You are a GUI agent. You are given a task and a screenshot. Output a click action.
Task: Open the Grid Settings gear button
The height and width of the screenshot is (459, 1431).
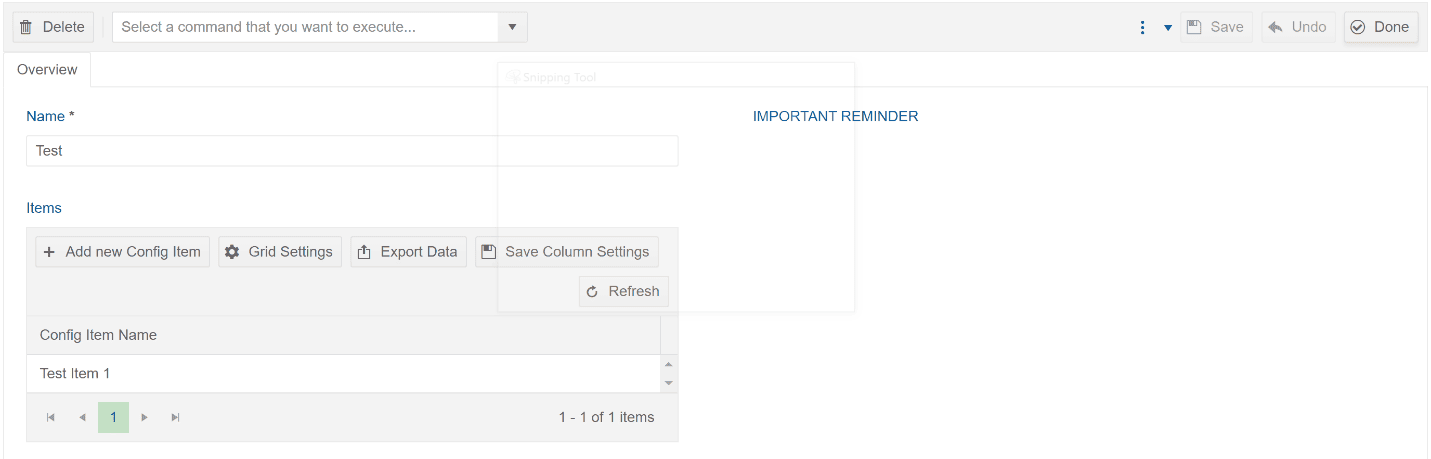tap(280, 252)
